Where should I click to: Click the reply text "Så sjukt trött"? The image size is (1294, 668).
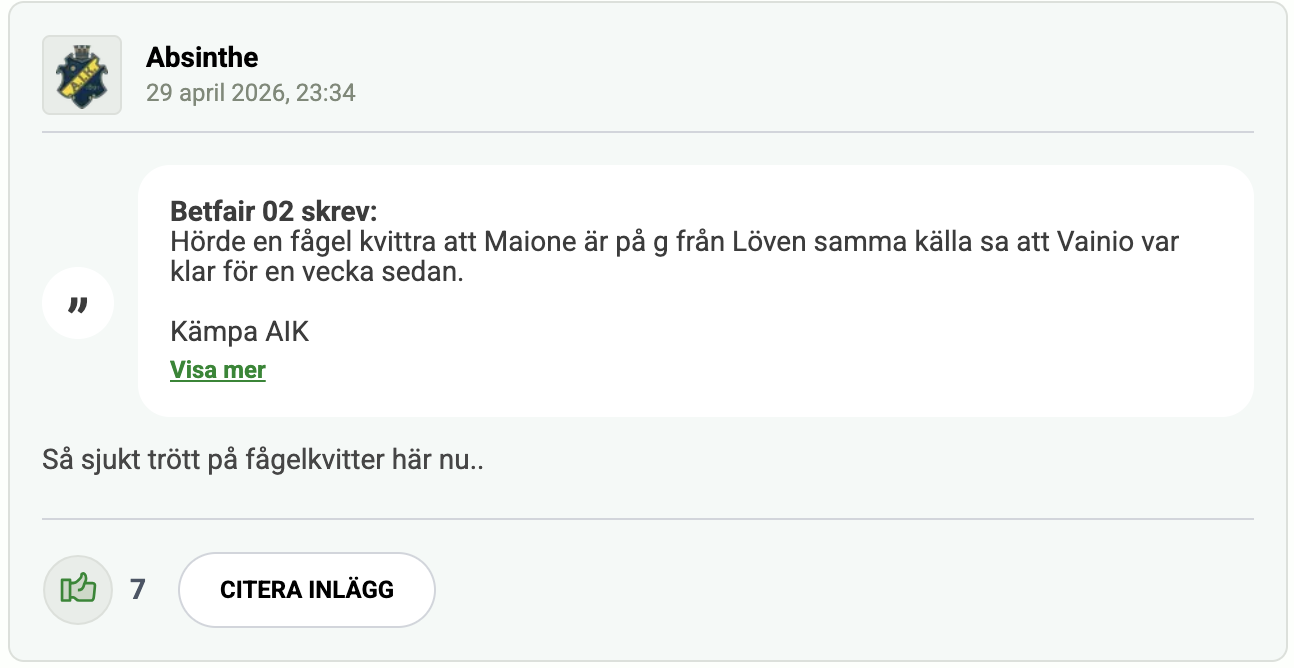pyautogui.click(x=263, y=460)
